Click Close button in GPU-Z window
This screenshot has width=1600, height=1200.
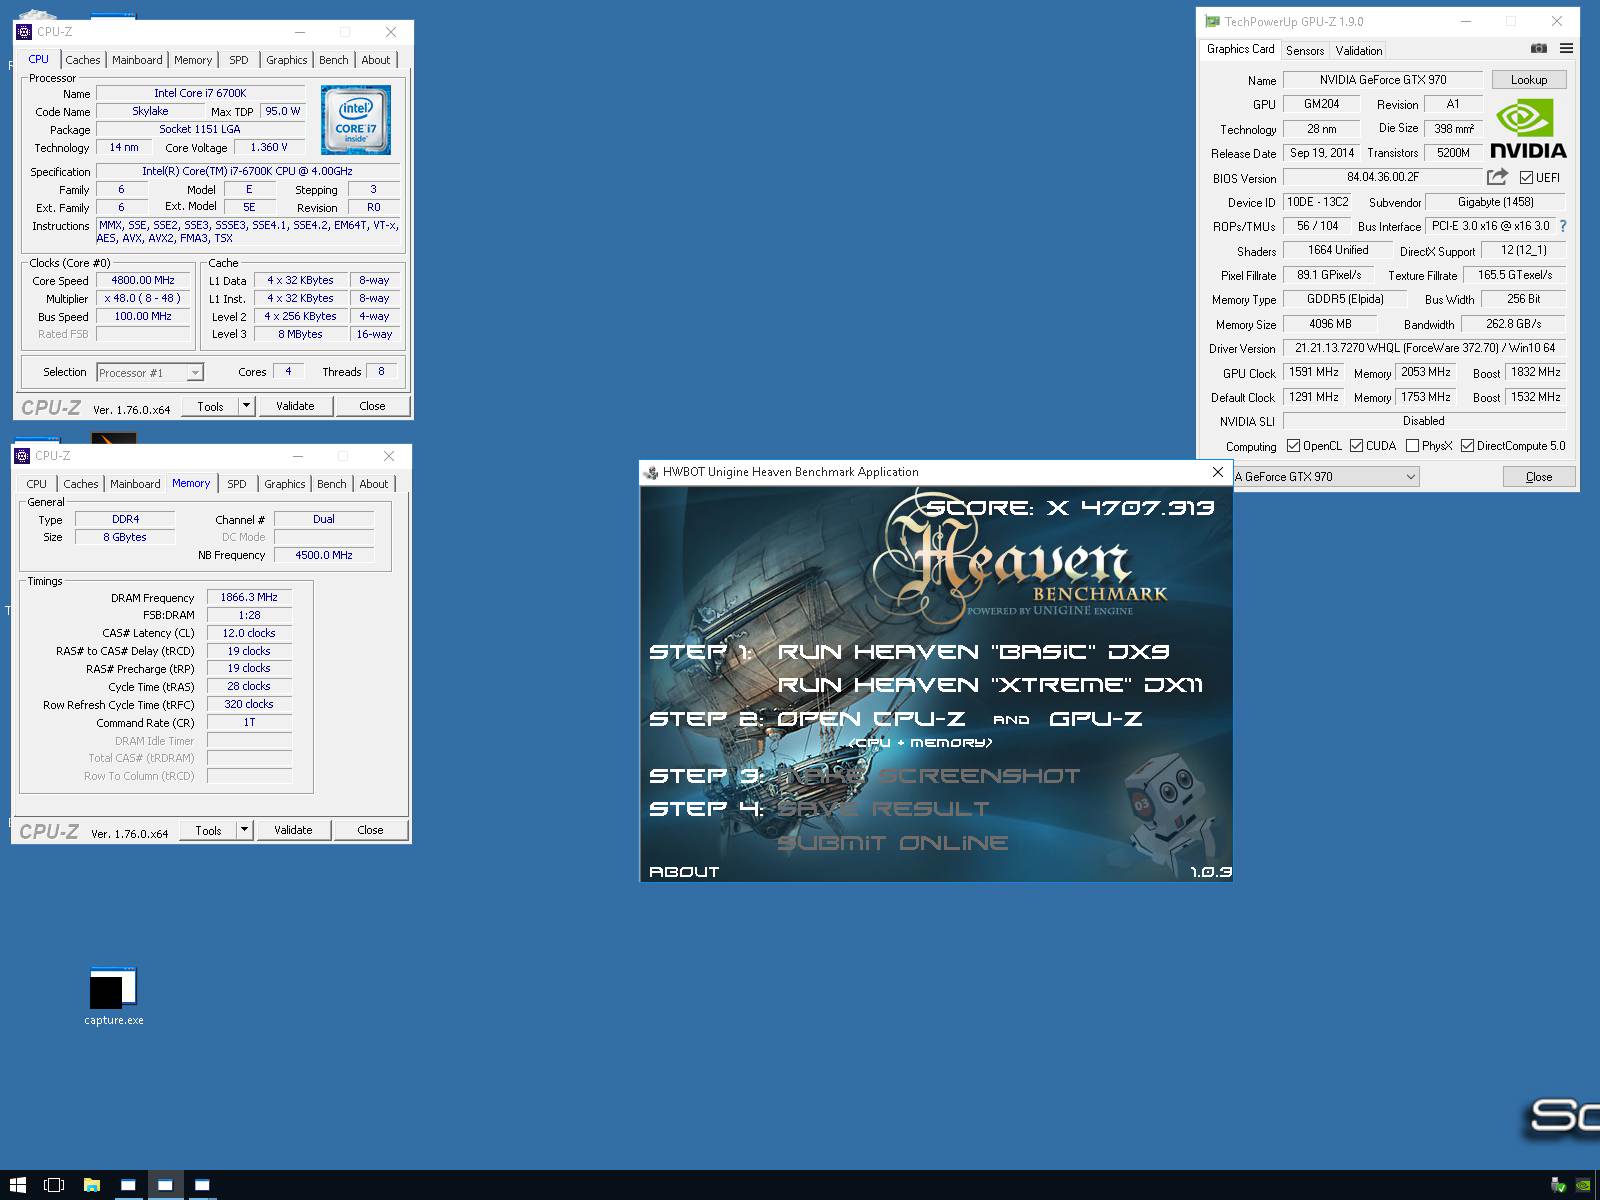tap(1539, 477)
